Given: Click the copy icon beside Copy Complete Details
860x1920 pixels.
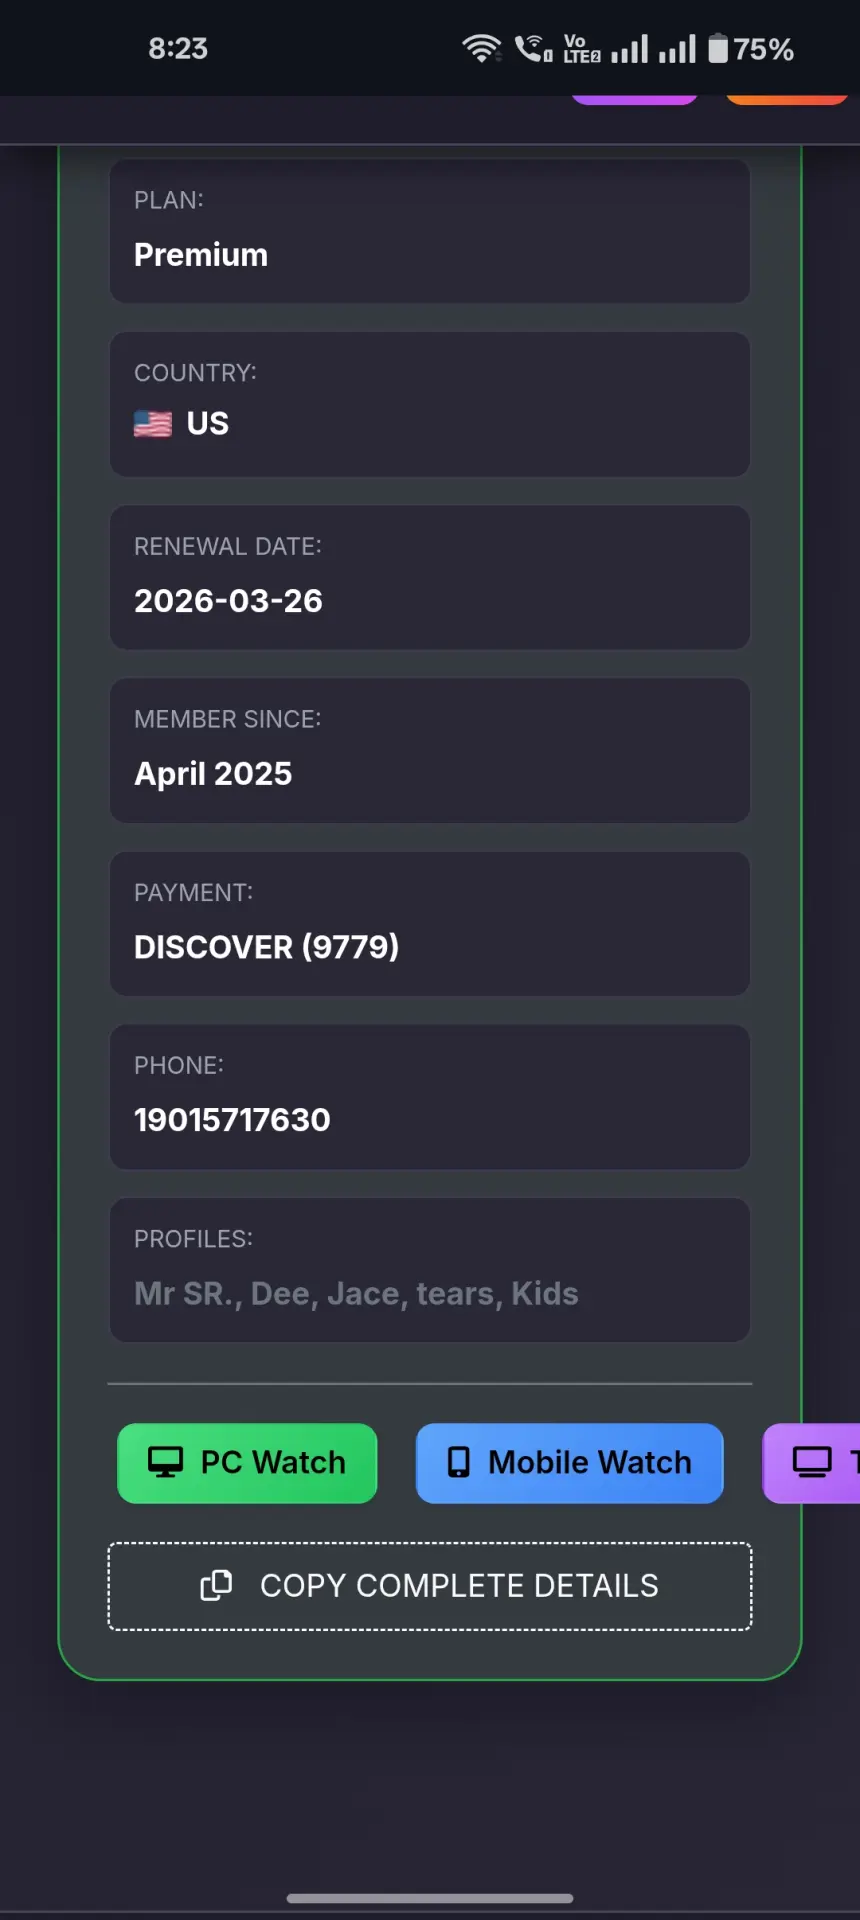Looking at the screenshot, I should pyautogui.click(x=216, y=1585).
